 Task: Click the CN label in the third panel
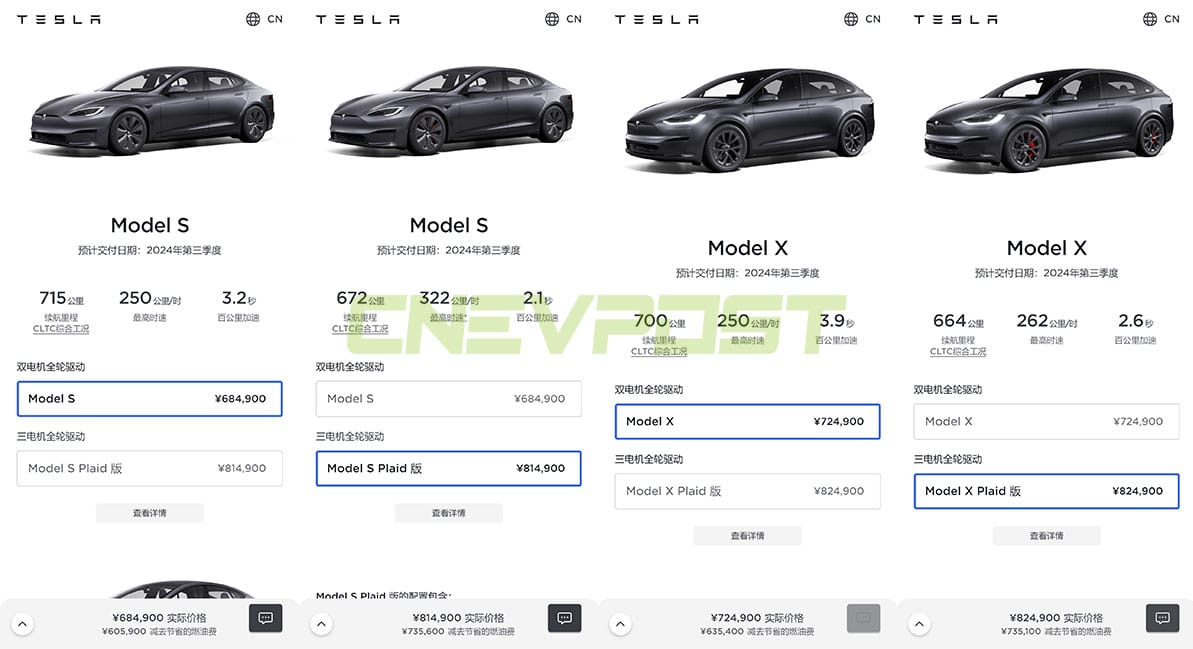pyautogui.click(x=872, y=18)
